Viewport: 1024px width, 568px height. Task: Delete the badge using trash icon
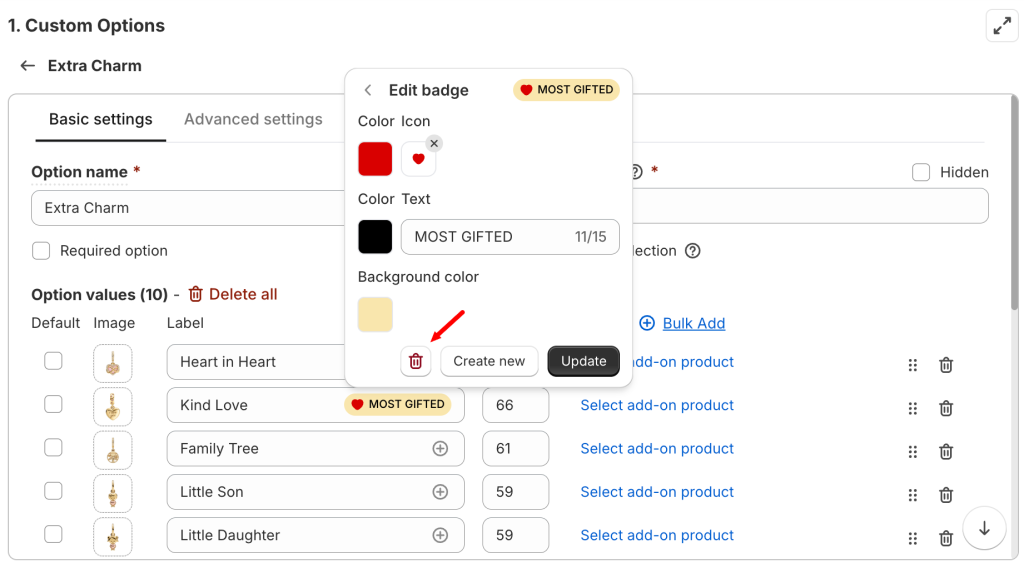click(x=416, y=361)
